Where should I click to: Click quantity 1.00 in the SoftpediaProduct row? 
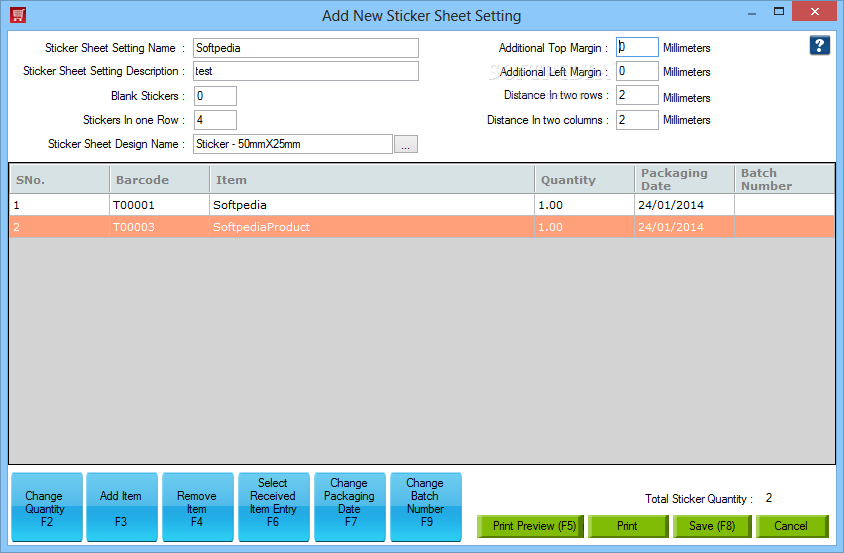[x=585, y=227]
